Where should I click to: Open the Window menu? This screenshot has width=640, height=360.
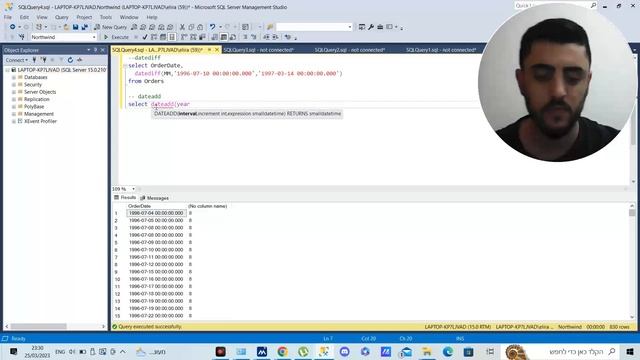[129, 17]
